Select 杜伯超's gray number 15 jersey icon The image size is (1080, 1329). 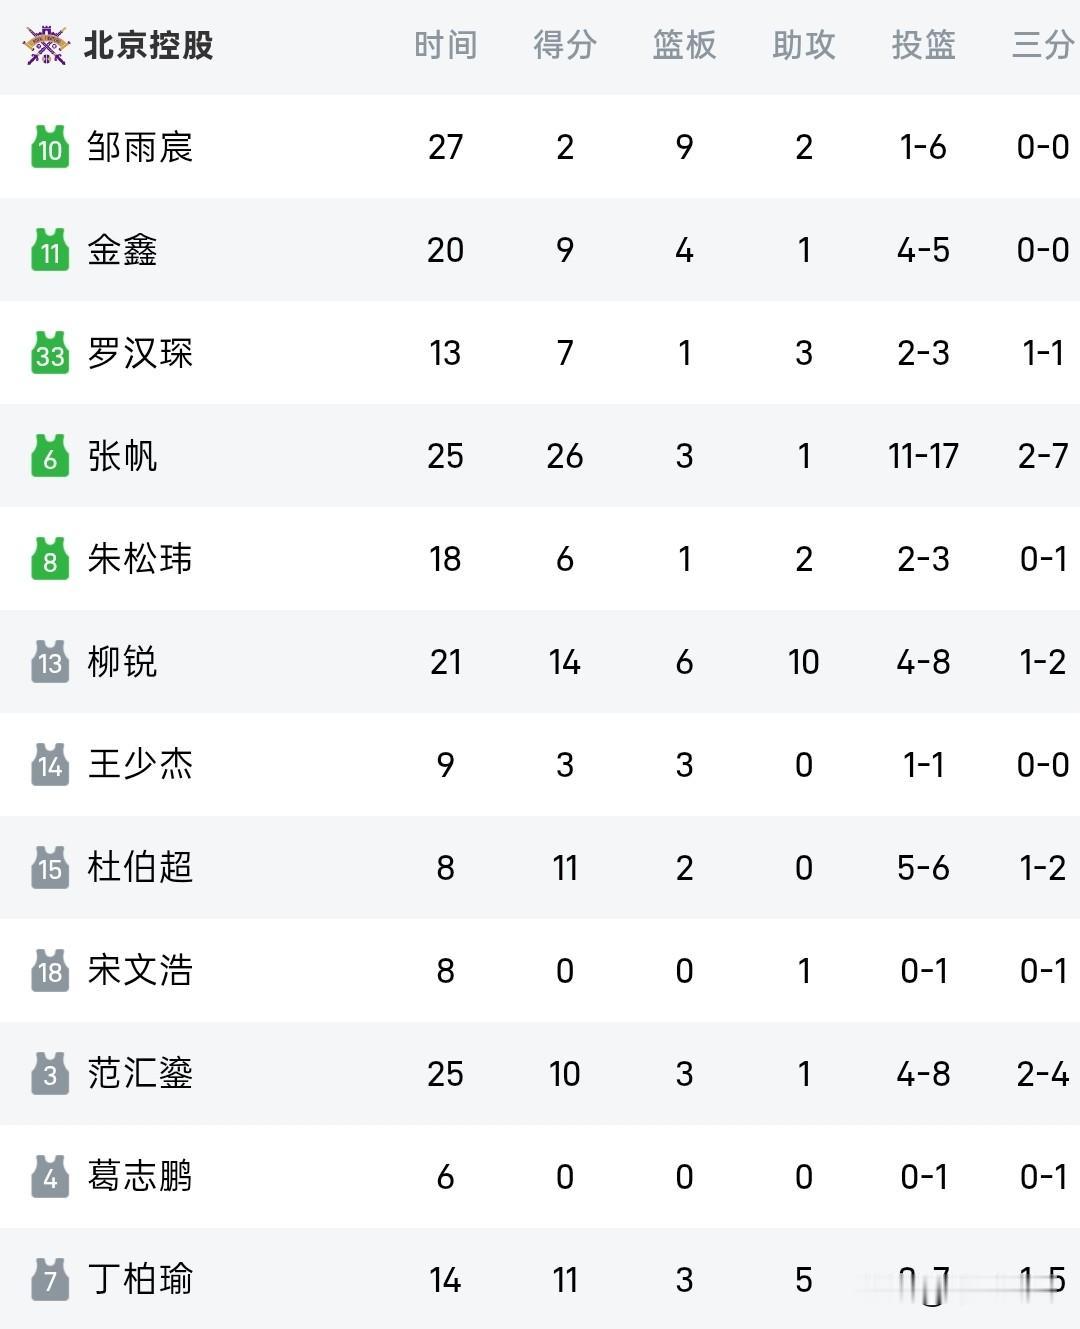(50, 868)
